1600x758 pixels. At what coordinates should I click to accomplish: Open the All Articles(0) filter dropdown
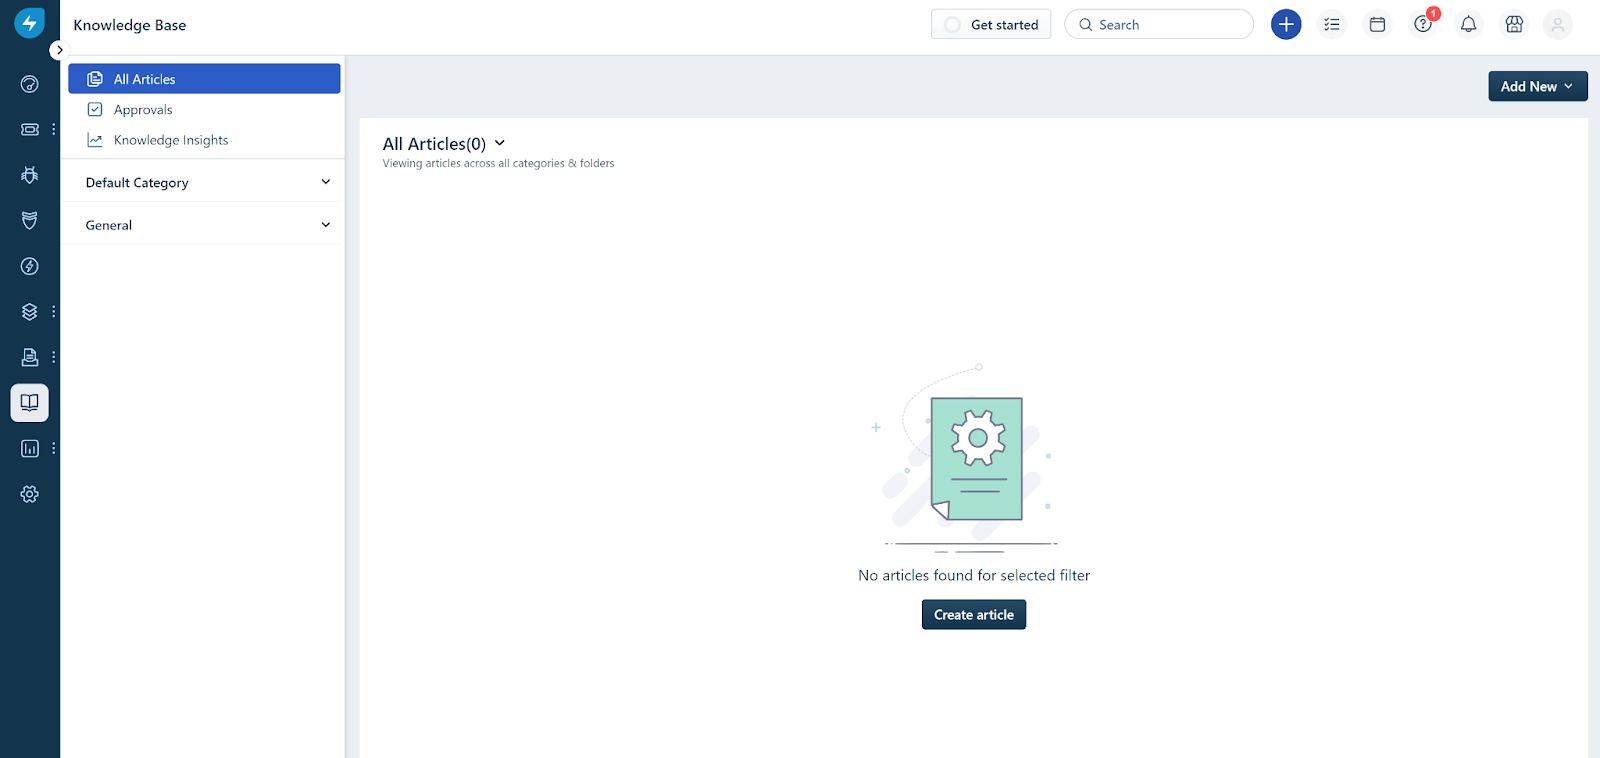pyautogui.click(x=500, y=144)
